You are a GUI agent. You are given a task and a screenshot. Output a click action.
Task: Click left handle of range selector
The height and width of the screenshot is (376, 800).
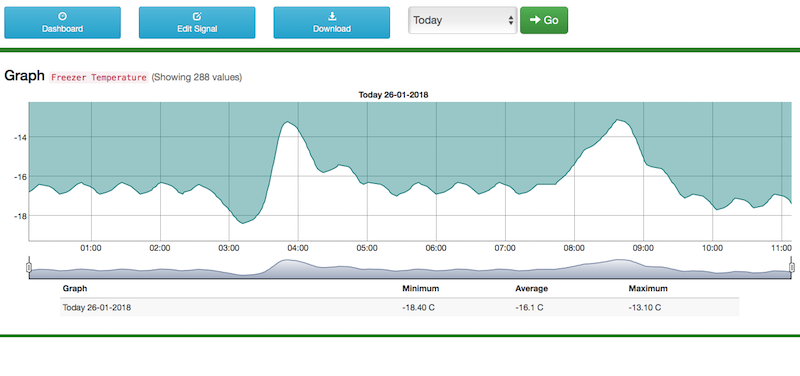click(29, 267)
